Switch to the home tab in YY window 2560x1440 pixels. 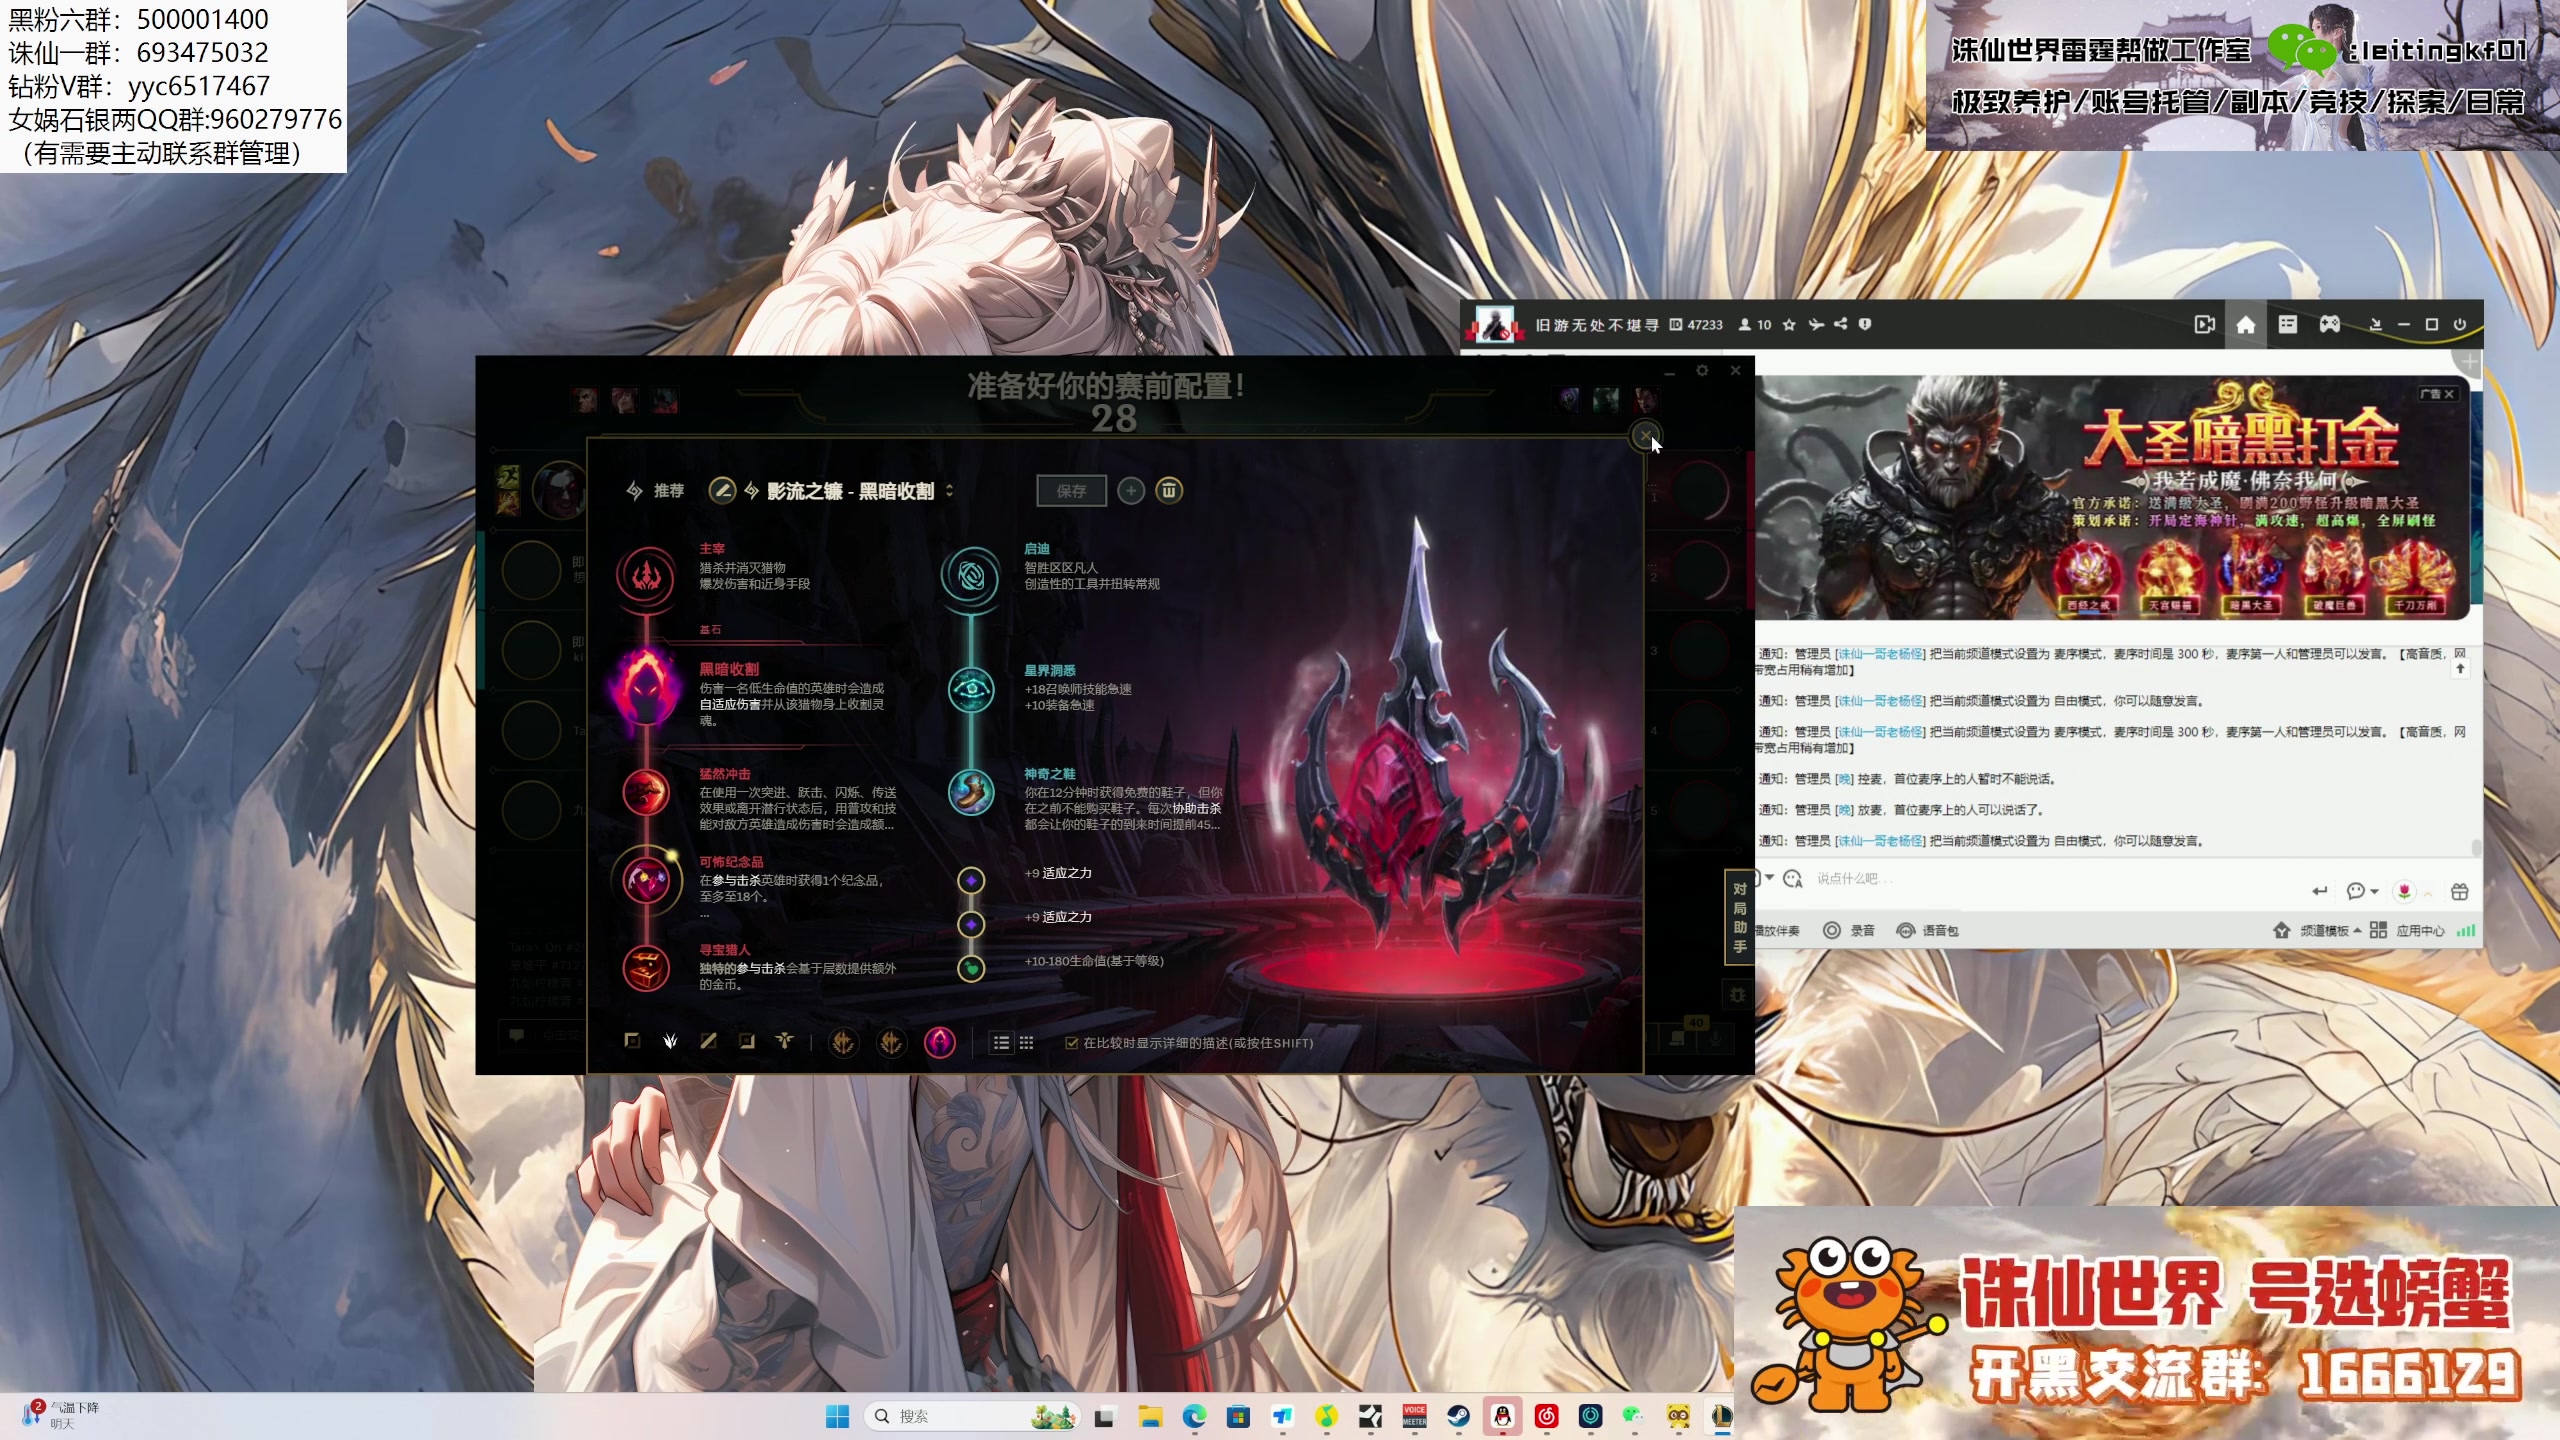[2246, 325]
